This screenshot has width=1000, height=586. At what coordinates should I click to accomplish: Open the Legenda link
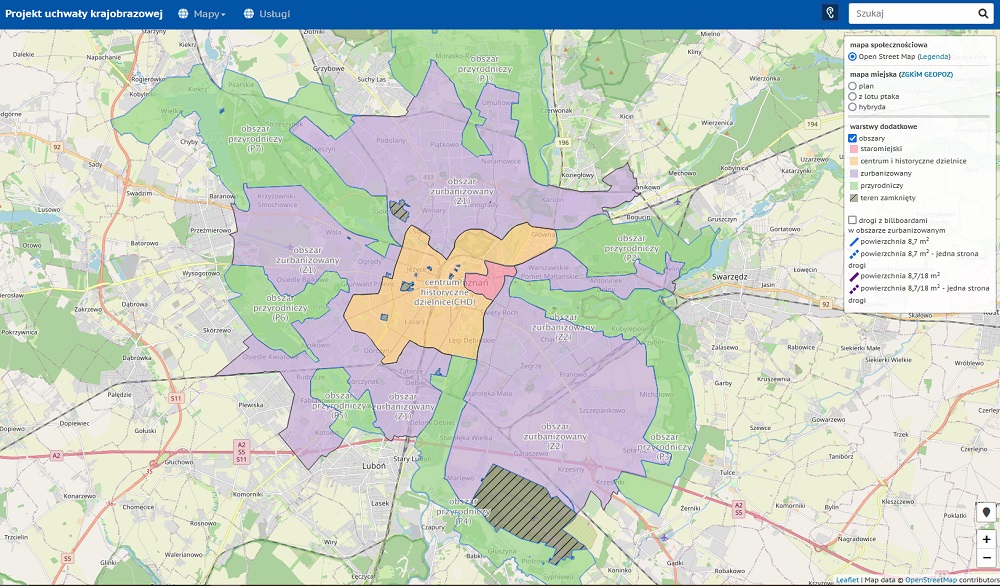coord(933,57)
